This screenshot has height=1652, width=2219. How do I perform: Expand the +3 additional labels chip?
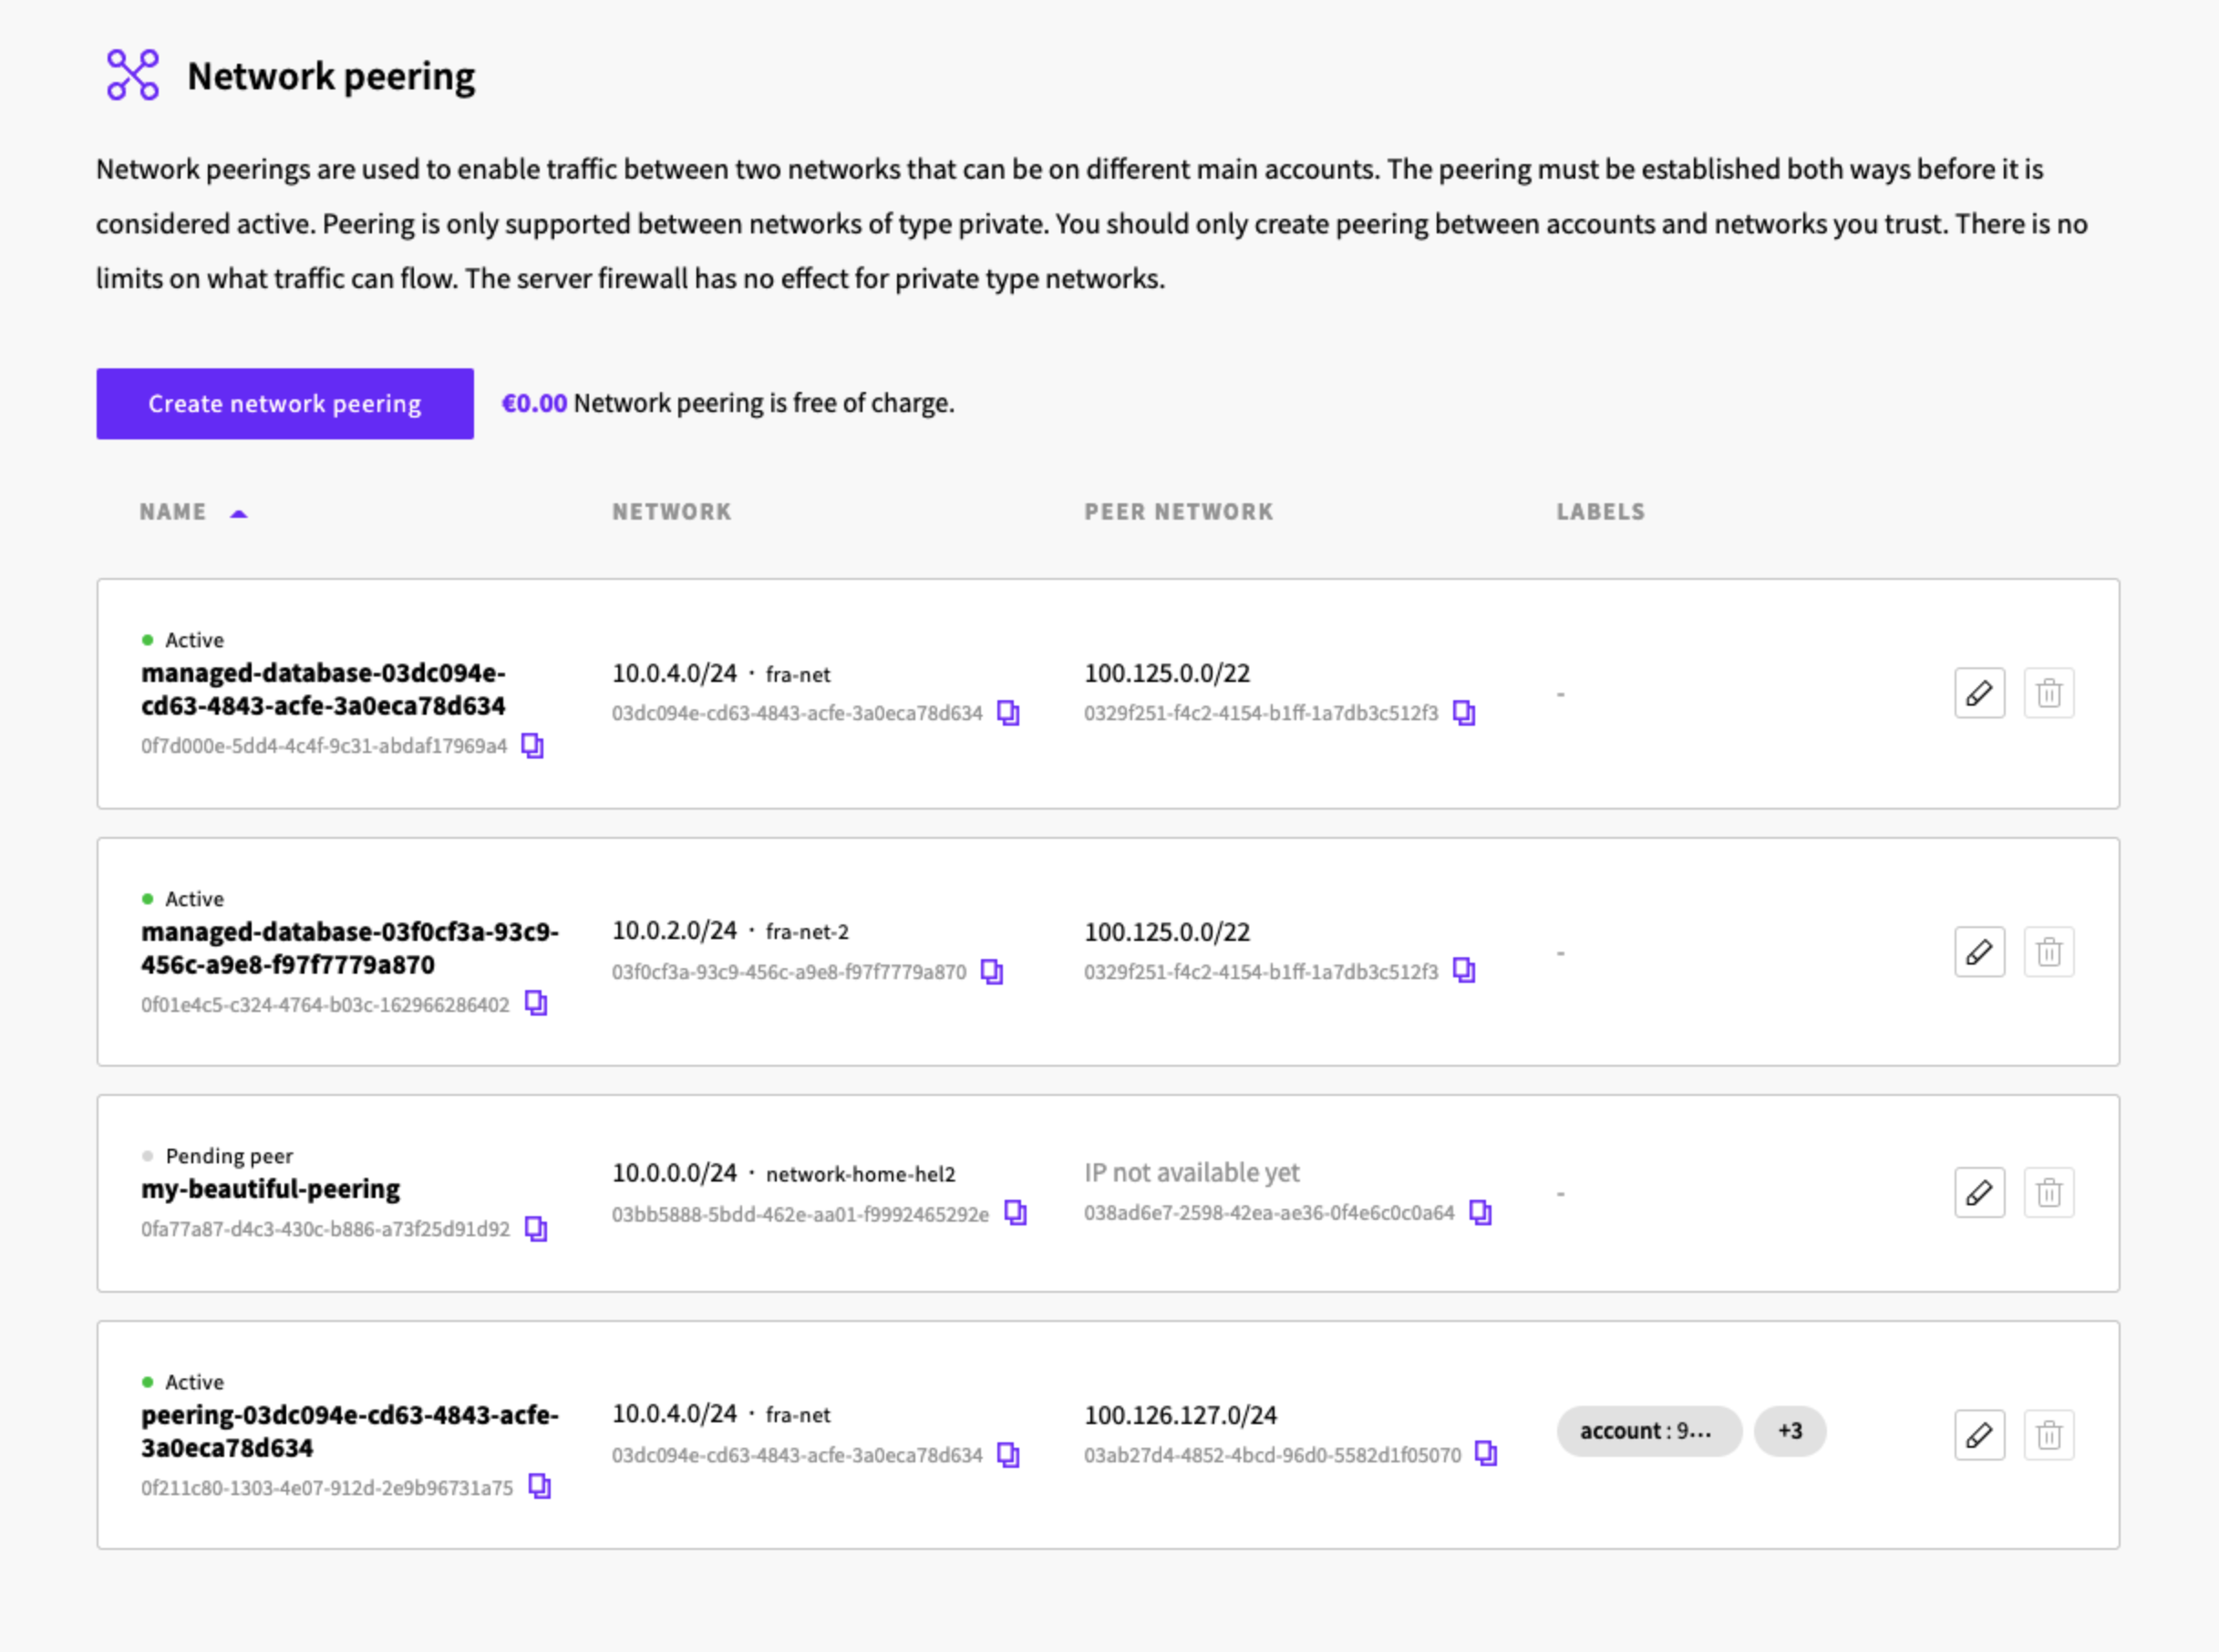(1790, 1432)
